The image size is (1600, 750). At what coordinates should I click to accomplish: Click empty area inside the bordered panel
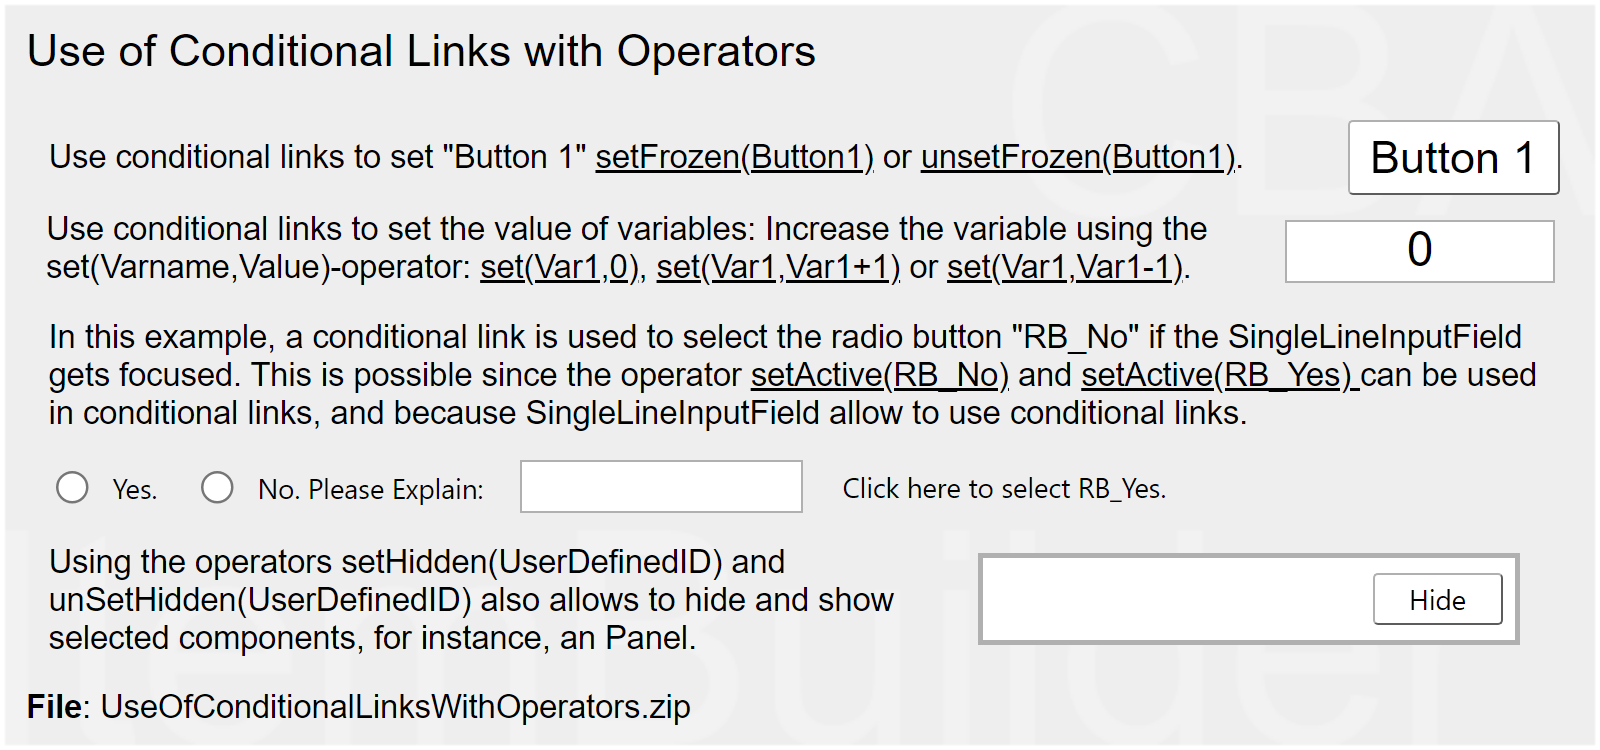pos(1170,599)
